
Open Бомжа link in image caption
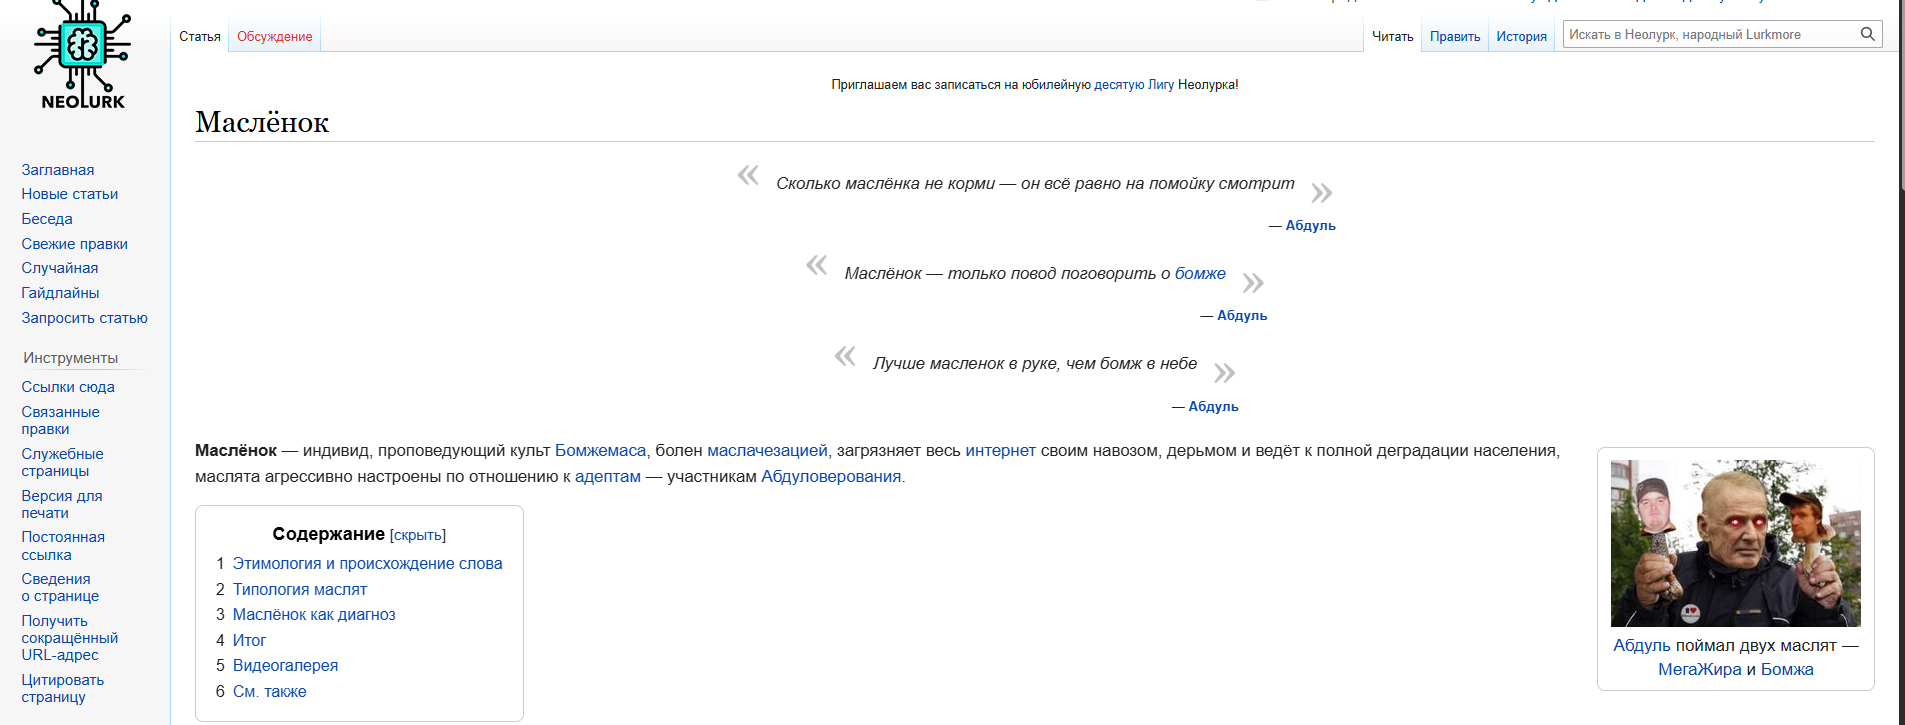click(1787, 670)
